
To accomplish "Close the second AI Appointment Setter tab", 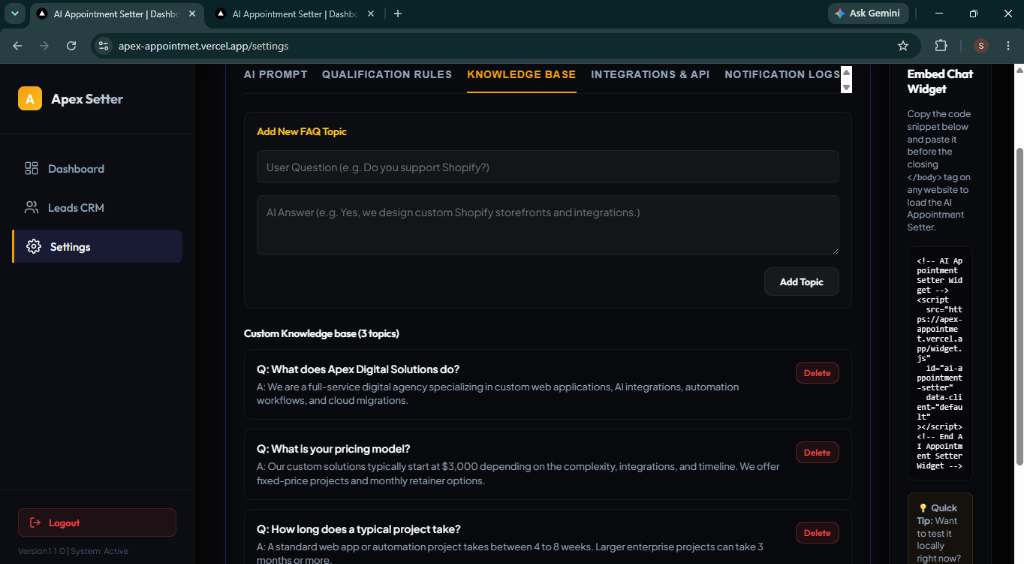I will [371, 14].
